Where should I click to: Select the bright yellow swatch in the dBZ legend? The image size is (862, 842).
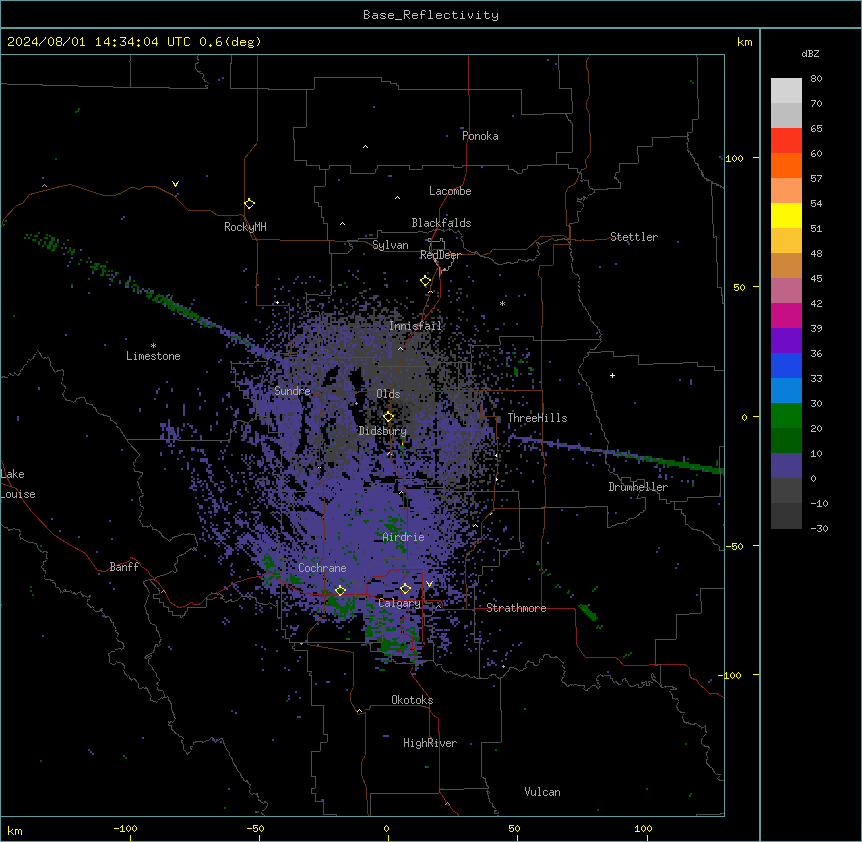click(x=786, y=215)
